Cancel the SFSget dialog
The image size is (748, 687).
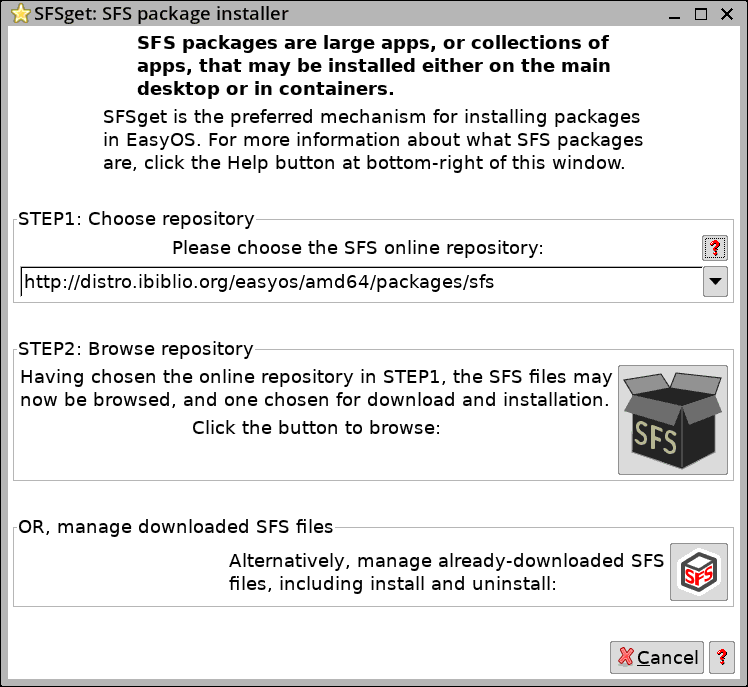657,657
